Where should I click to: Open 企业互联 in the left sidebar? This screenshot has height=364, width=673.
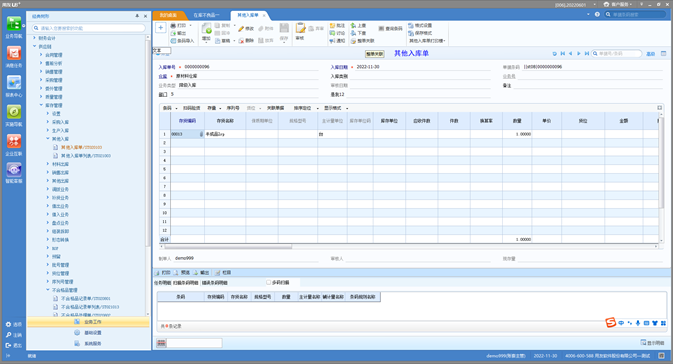[14, 145]
